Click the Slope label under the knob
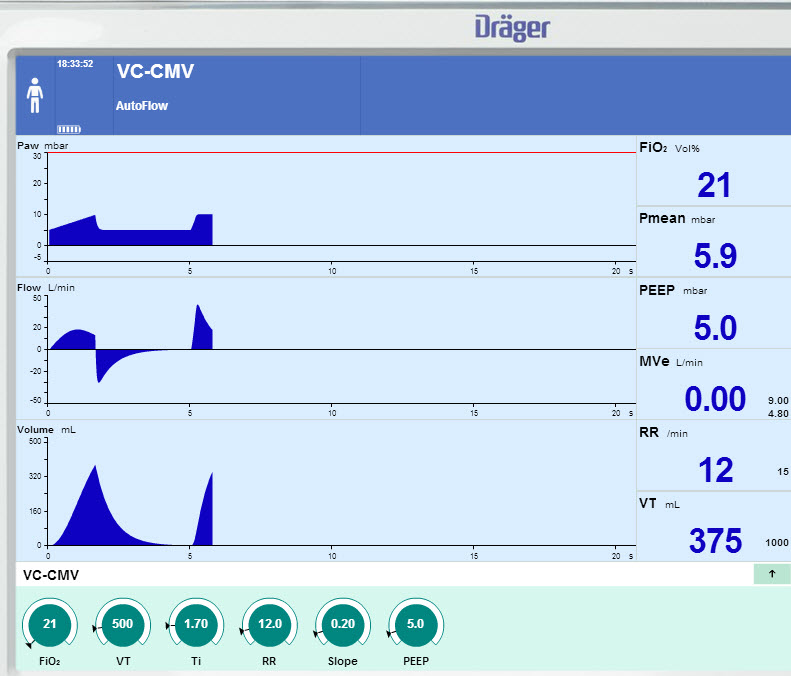This screenshot has width=791, height=676. pyautogui.click(x=343, y=661)
